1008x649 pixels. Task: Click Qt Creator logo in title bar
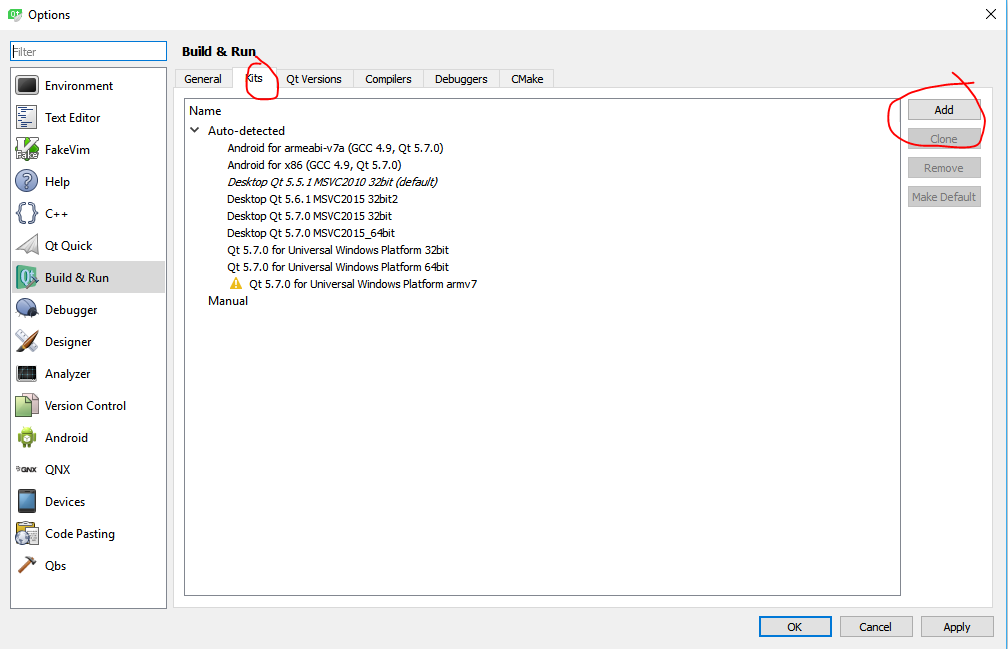[x=14, y=14]
